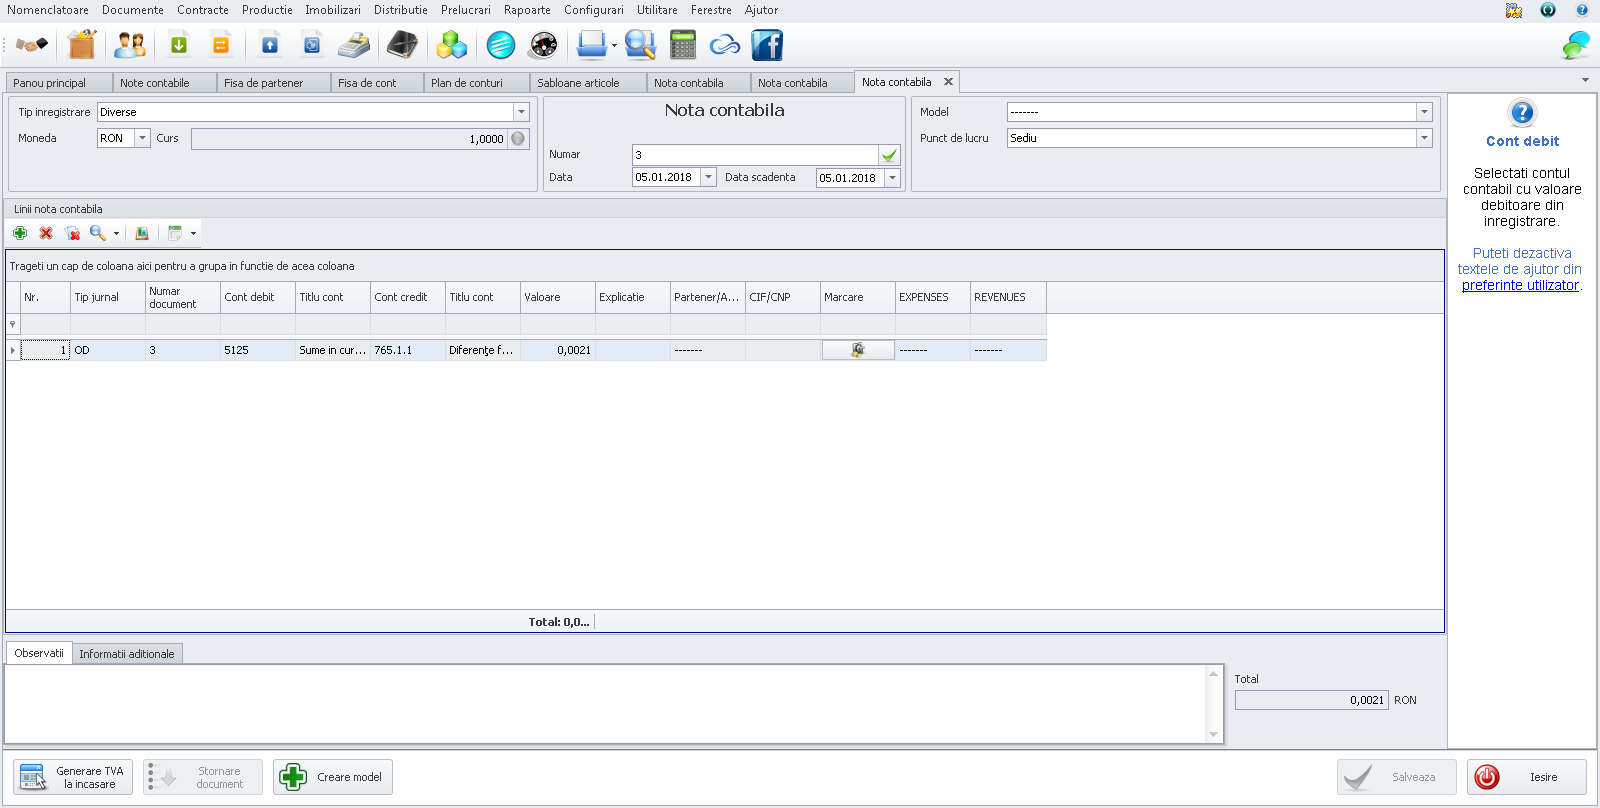Click the round button next to Curs
Viewport: 1600px width, 808px height.
pyautogui.click(x=518, y=139)
